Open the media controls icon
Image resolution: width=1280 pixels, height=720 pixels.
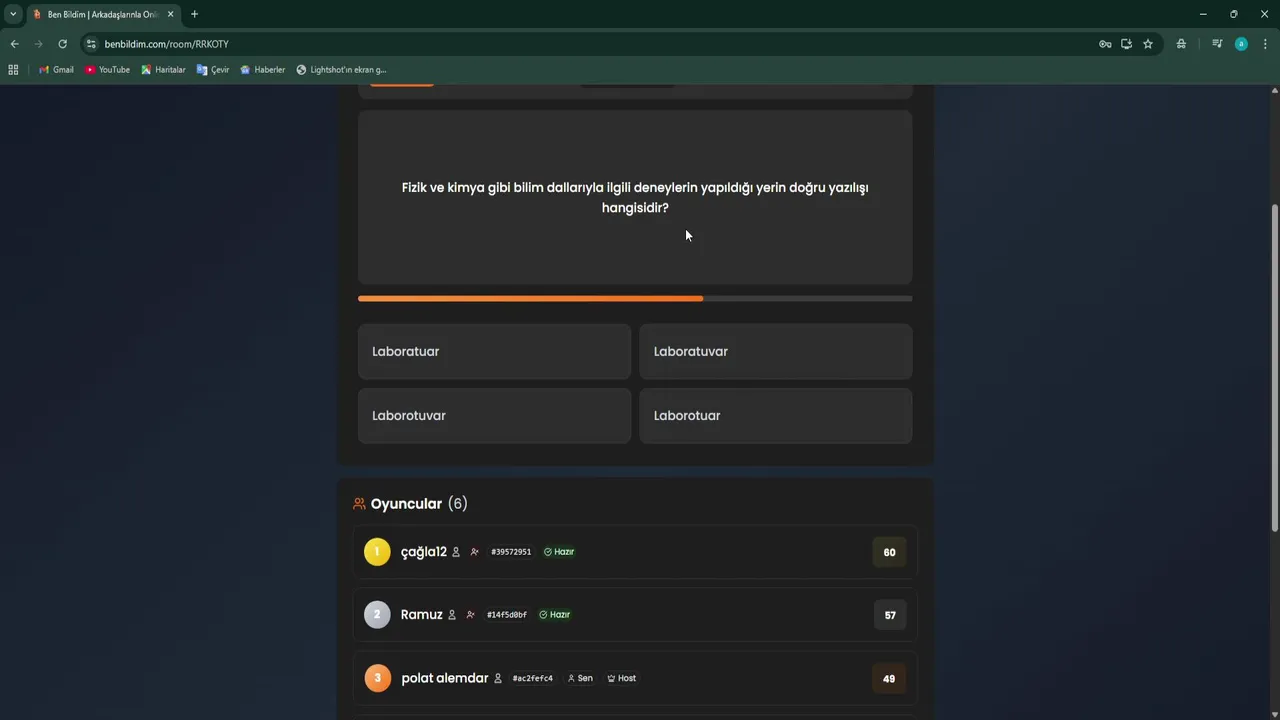[1217, 44]
